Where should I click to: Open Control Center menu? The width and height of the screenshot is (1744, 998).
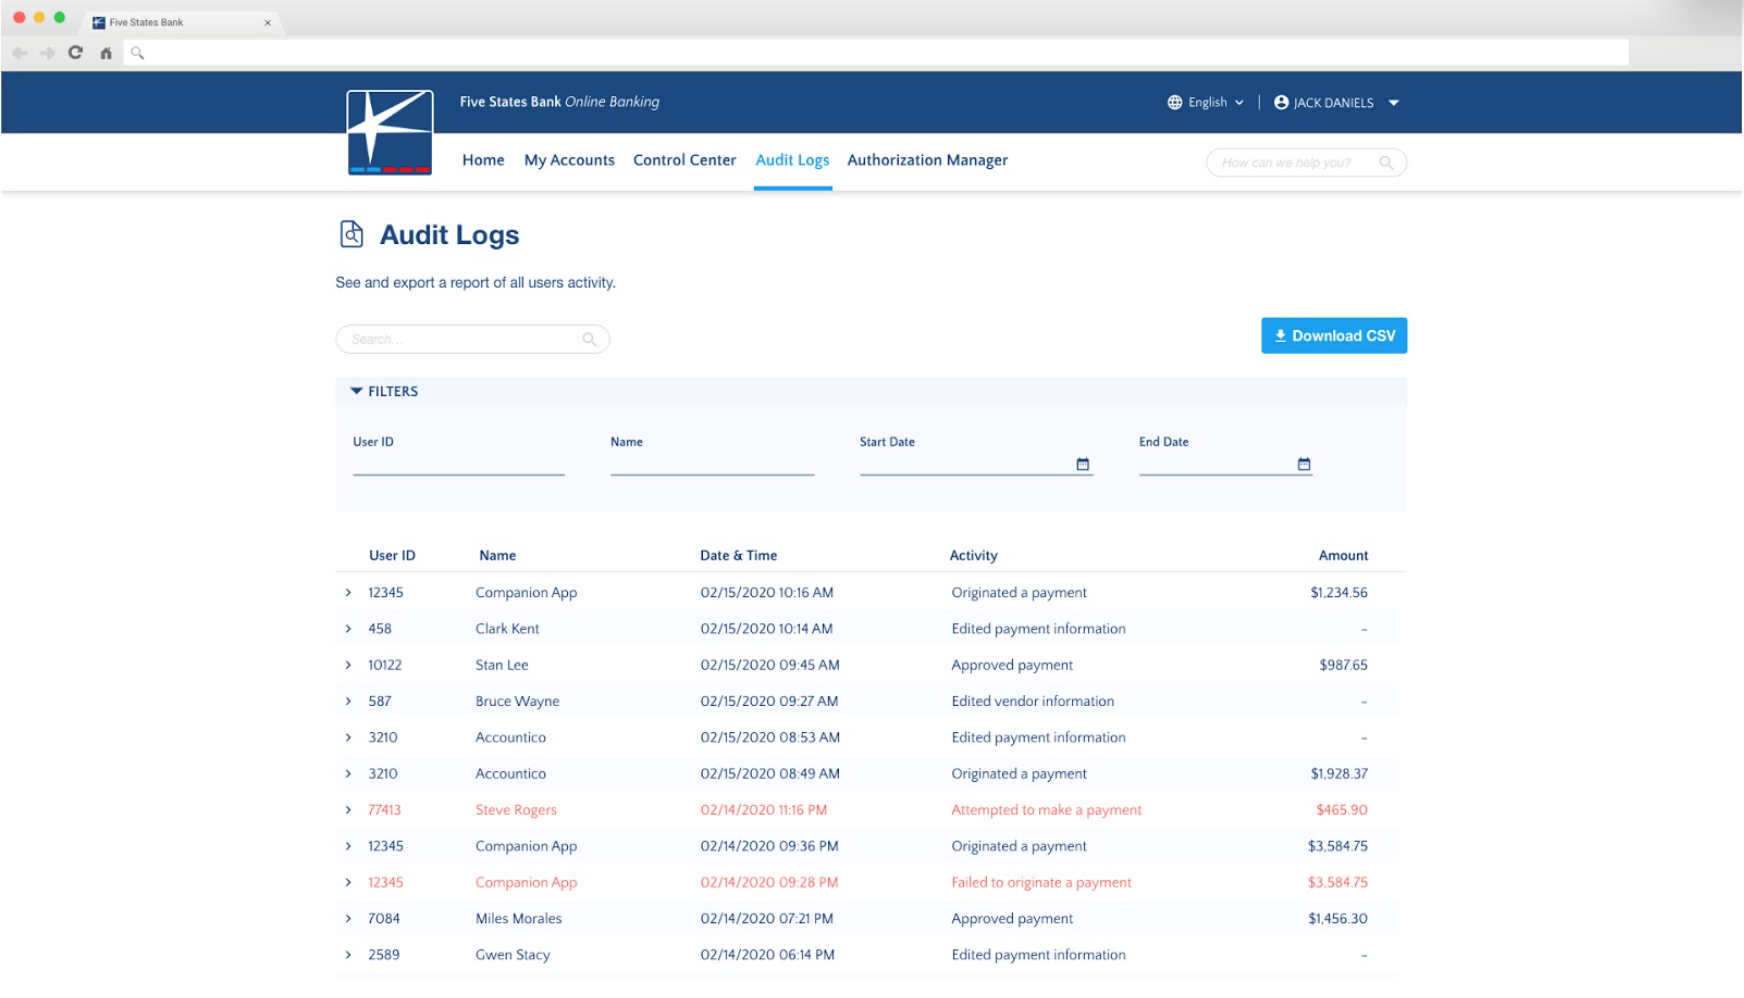684,160
